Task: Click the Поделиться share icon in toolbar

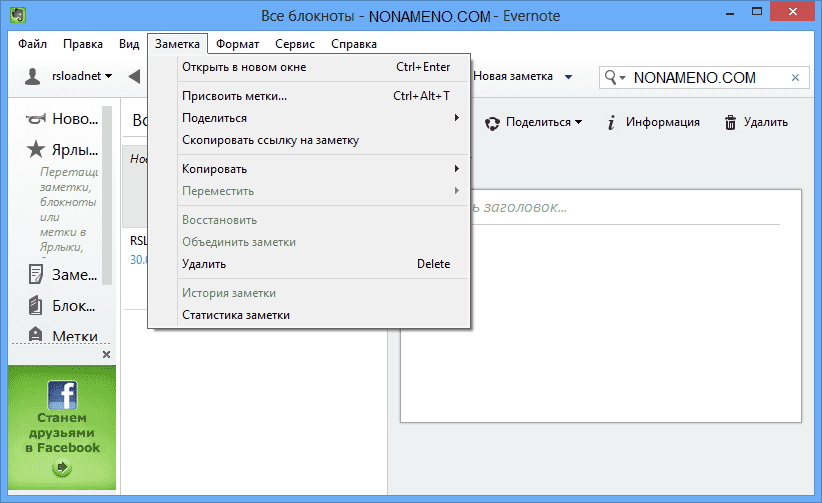Action: (x=492, y=123)
